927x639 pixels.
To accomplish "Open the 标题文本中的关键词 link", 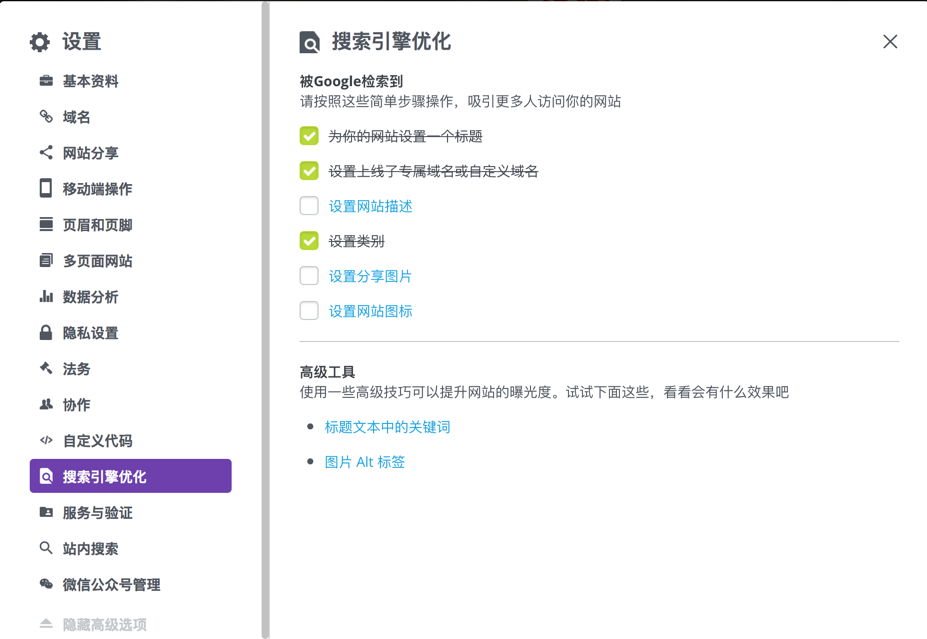I will point(387,427).
